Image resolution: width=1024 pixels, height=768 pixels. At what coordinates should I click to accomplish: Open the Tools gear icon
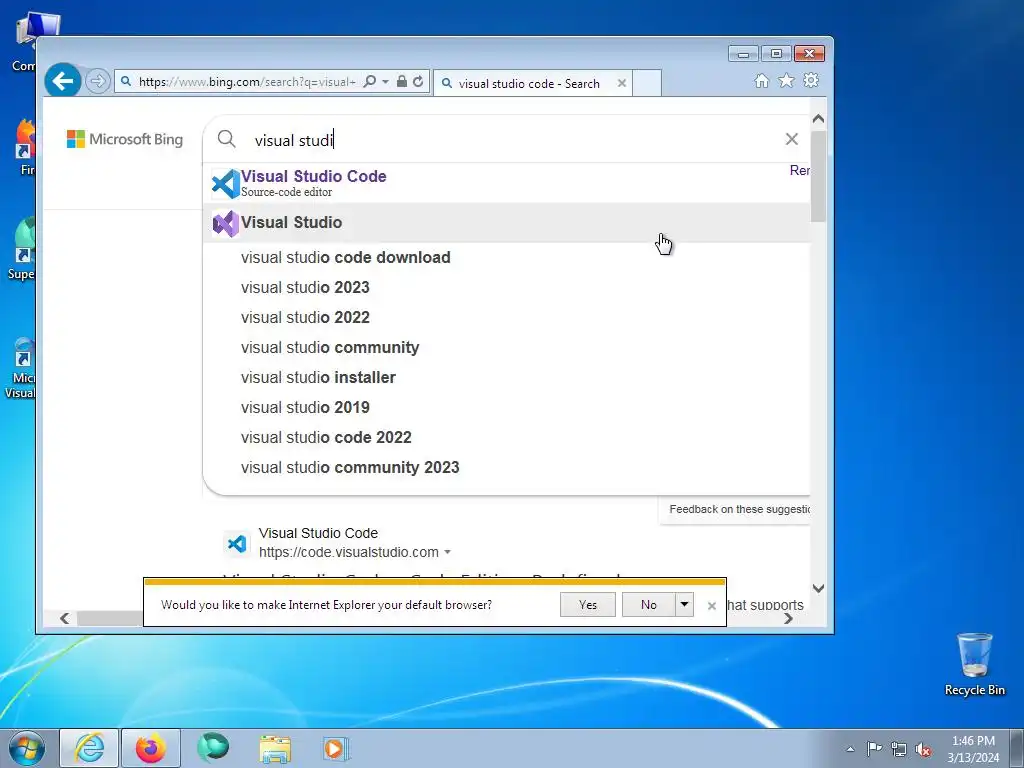tap(811, 80)
